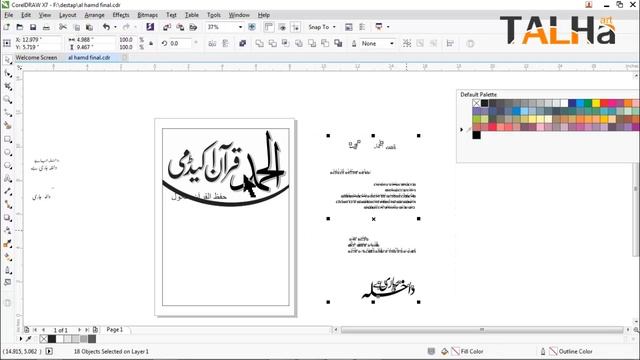The height and width of the screenshot is (360, 640).
Task: Toggle Show rulers button
Action: point(269,27)
